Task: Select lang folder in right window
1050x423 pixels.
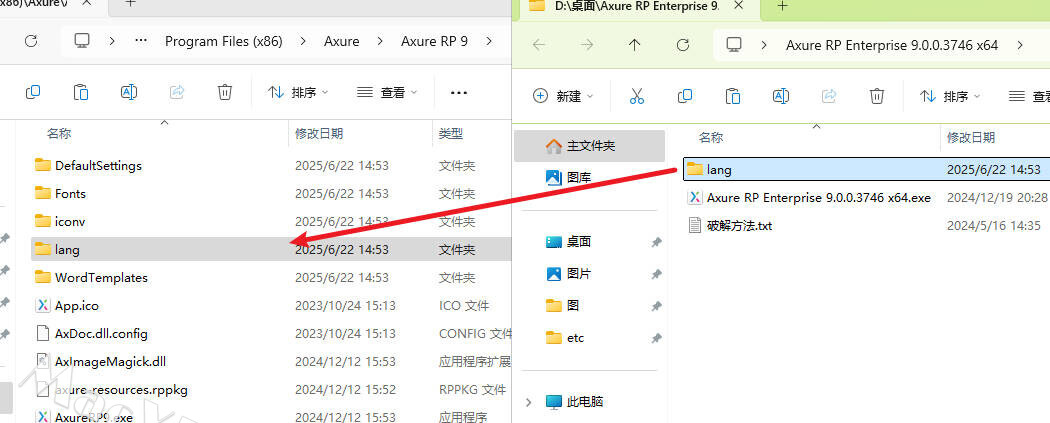Action: coord(867,169)
